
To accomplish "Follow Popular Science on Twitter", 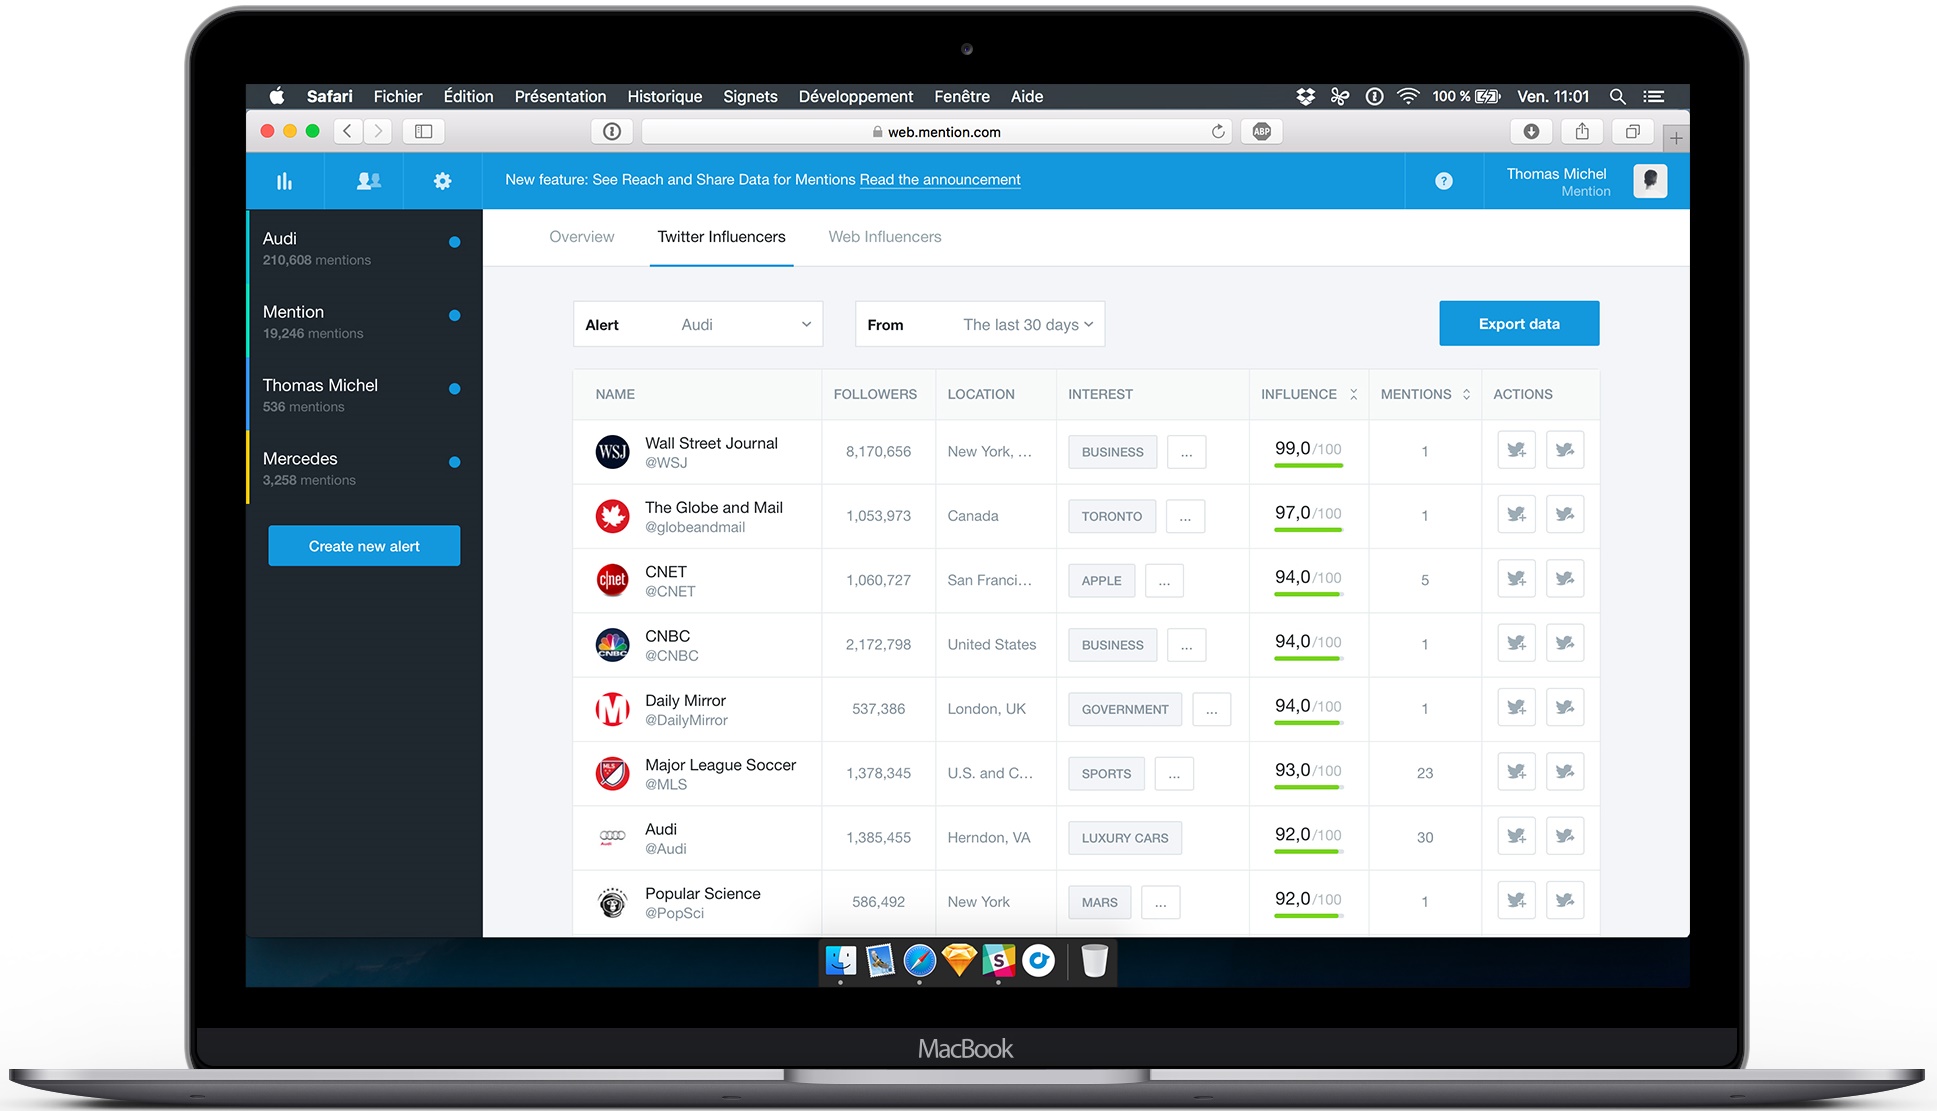I will coord(1516,901).
